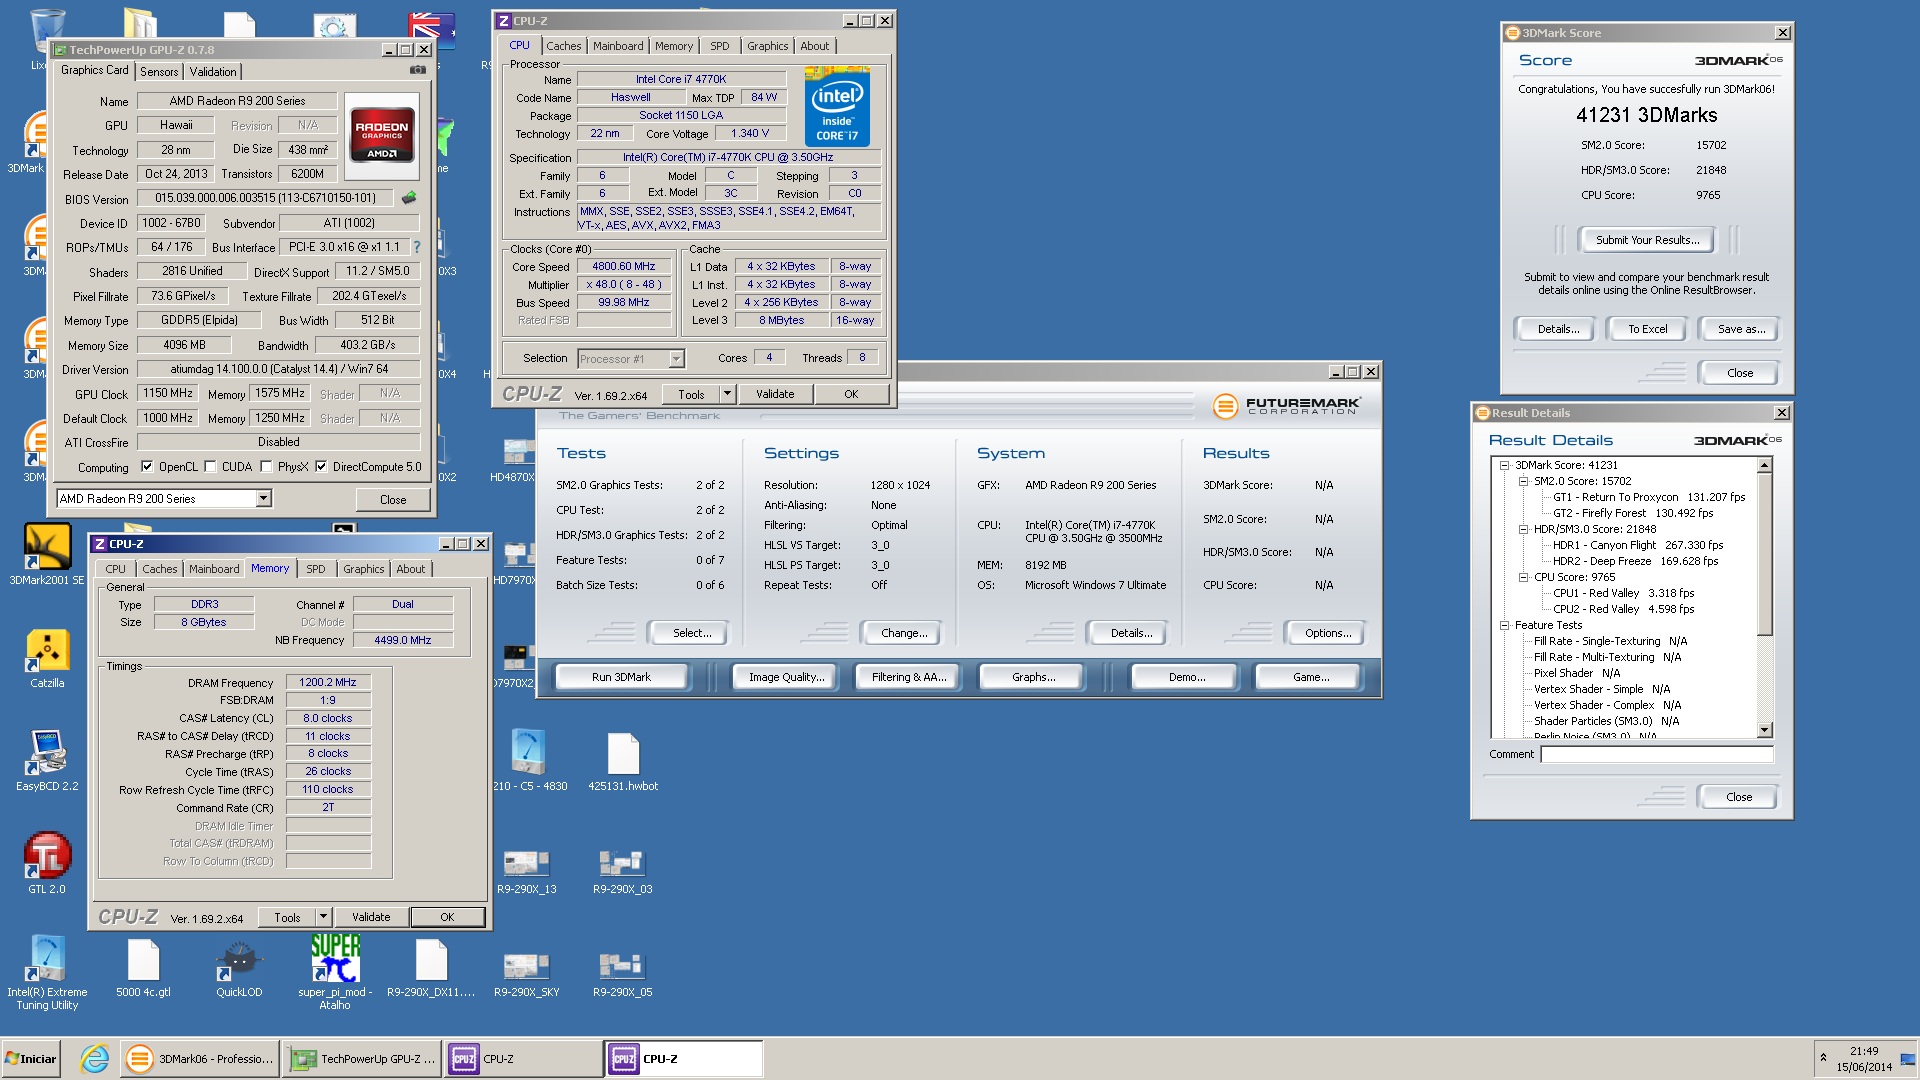
Task: Open Caches tab in top CPU-Z window
Action: pyautogui.click(x=563, y=46)
